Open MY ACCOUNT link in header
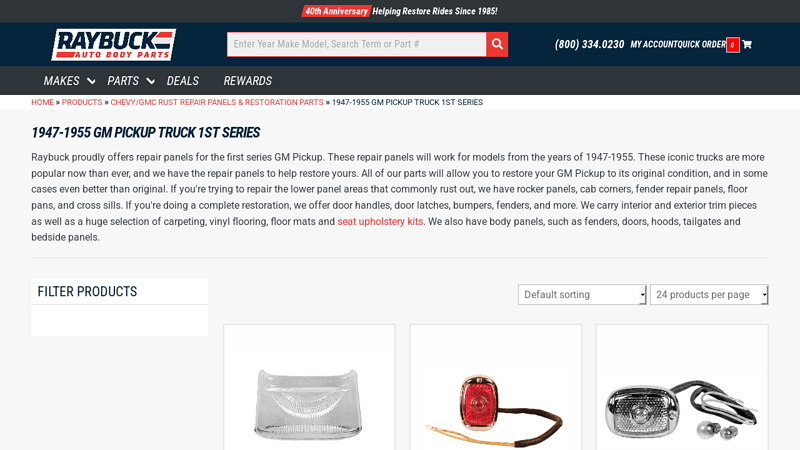Image resolution: width=800 pixels, height=450 pixels. (655, 44)
